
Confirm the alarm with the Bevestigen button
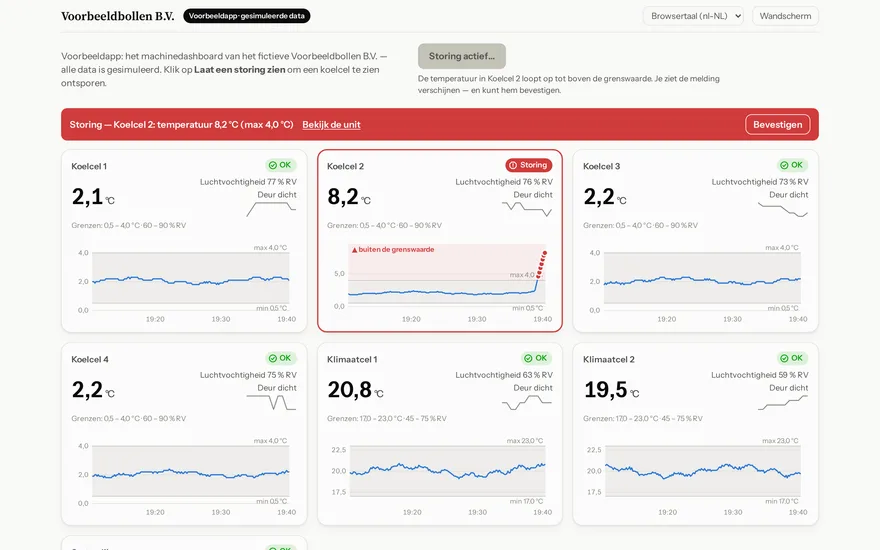(777, 125)
